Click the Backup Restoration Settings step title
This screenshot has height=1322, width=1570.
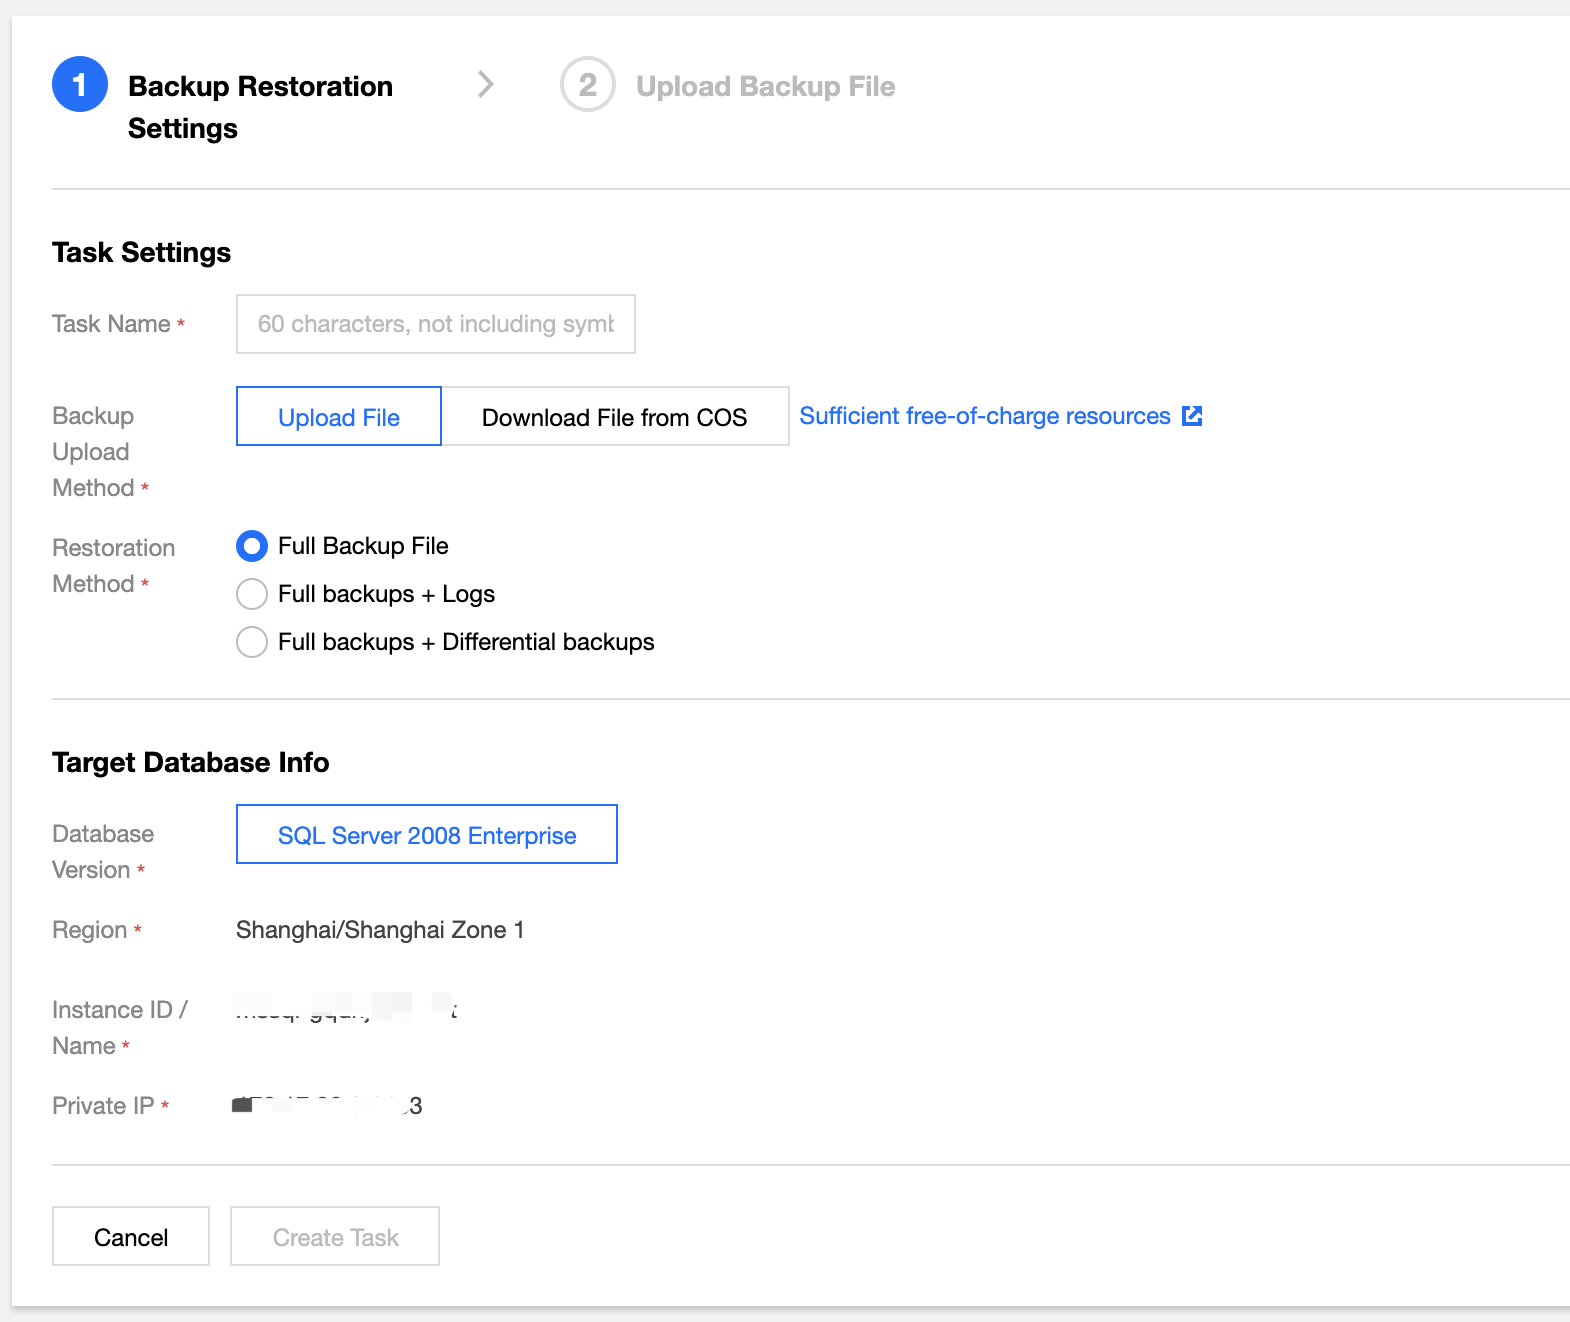pos(260,106)
